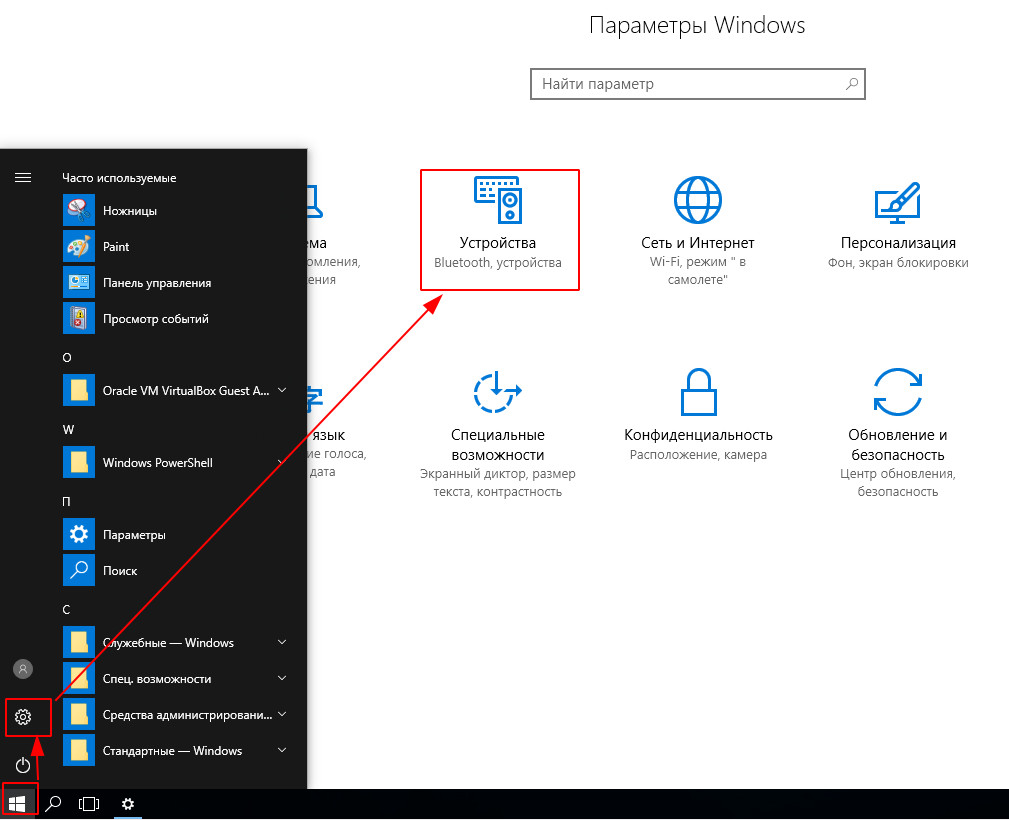This screenshot has height=820, width=1009.
Task: Click the Служебные — Windows folder icon
Action: coord(79,642)
